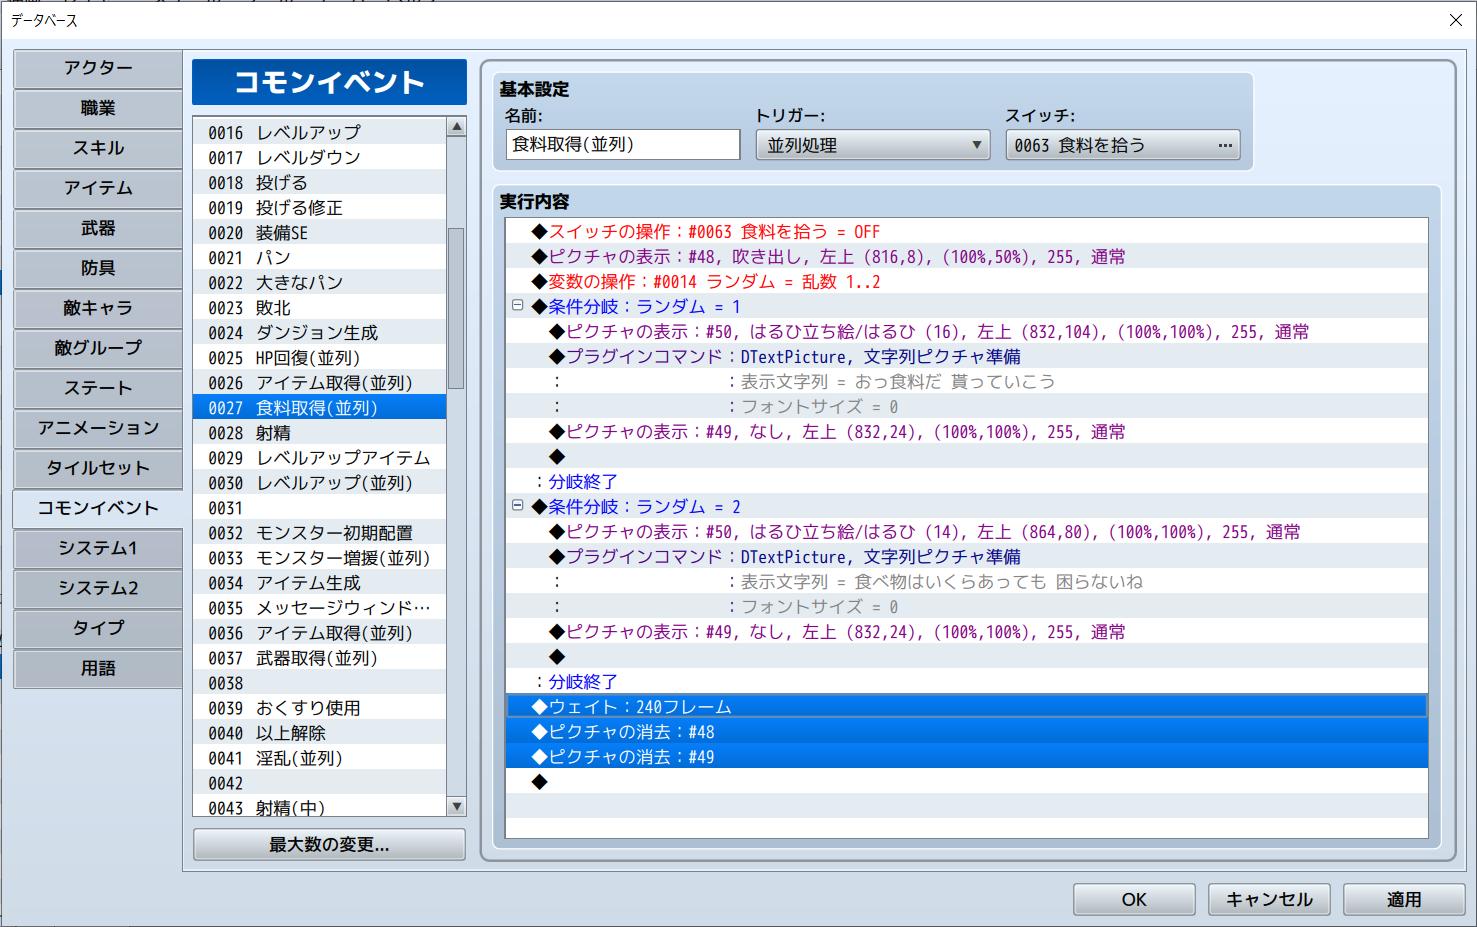This screenshot has height=927, width=1477.
Task: Open the システム1 tab
Action: coord(98,548)
